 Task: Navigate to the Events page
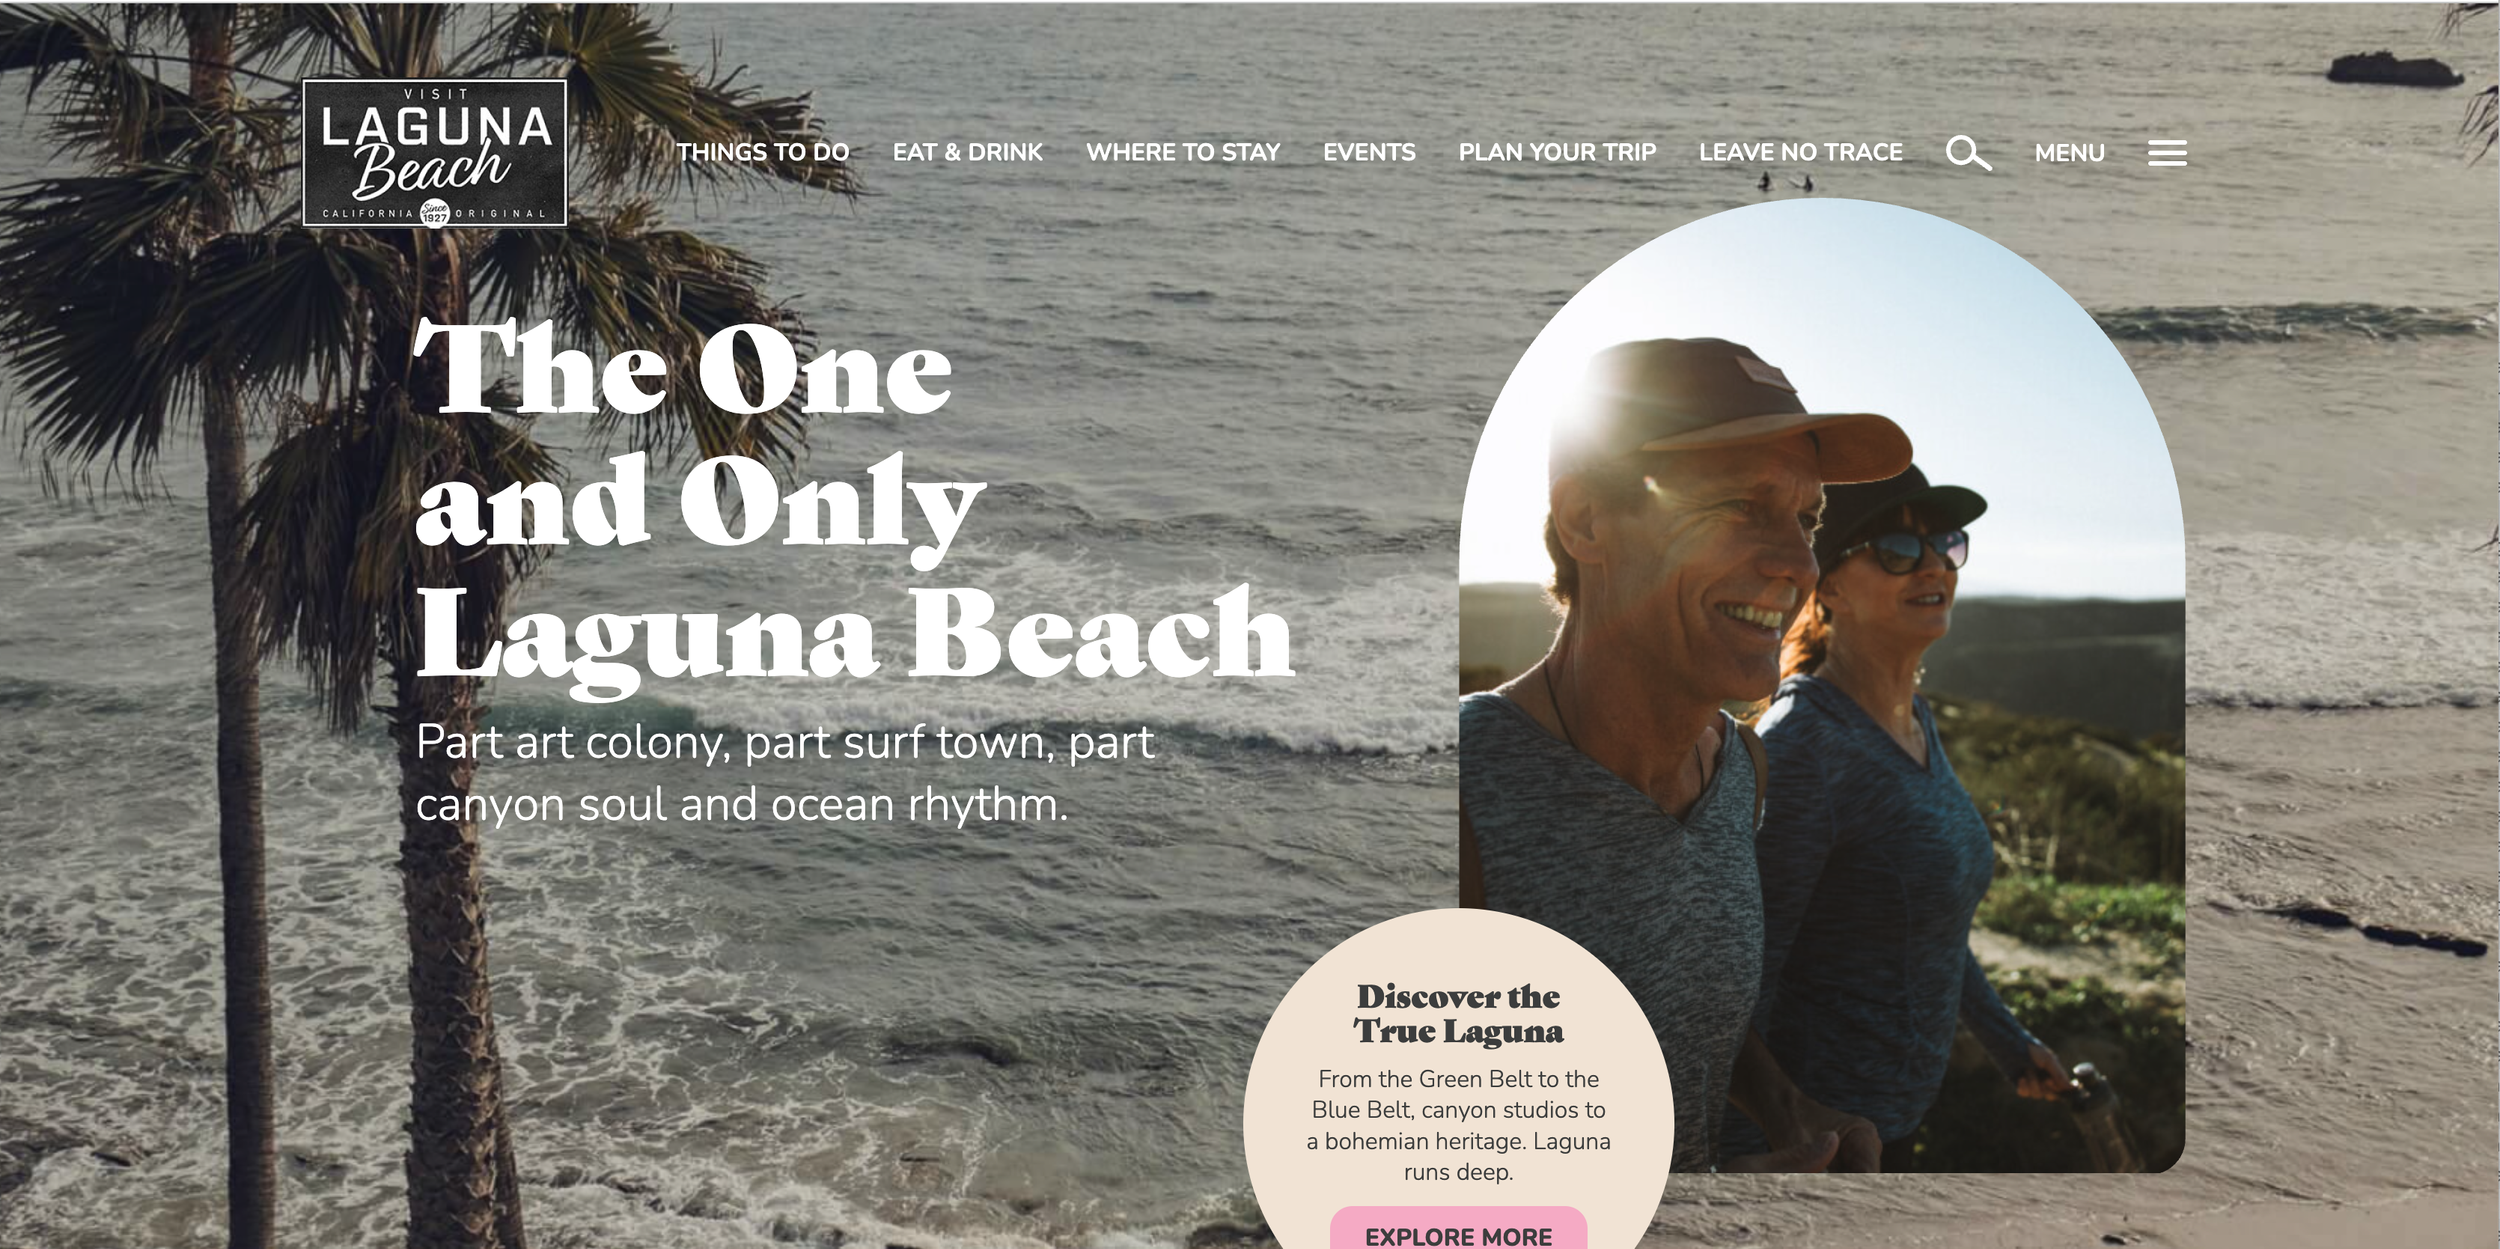pyautogui.click(x=1369, y=152)
